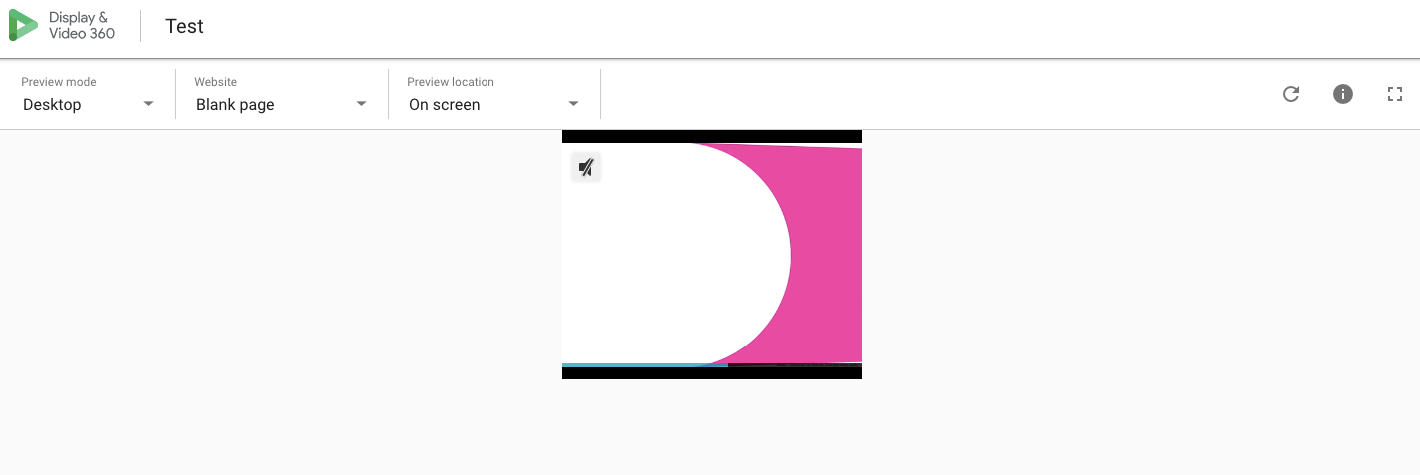Open the Website dropdown
The width and height of the screenshot is (1420, 475).
281,95
